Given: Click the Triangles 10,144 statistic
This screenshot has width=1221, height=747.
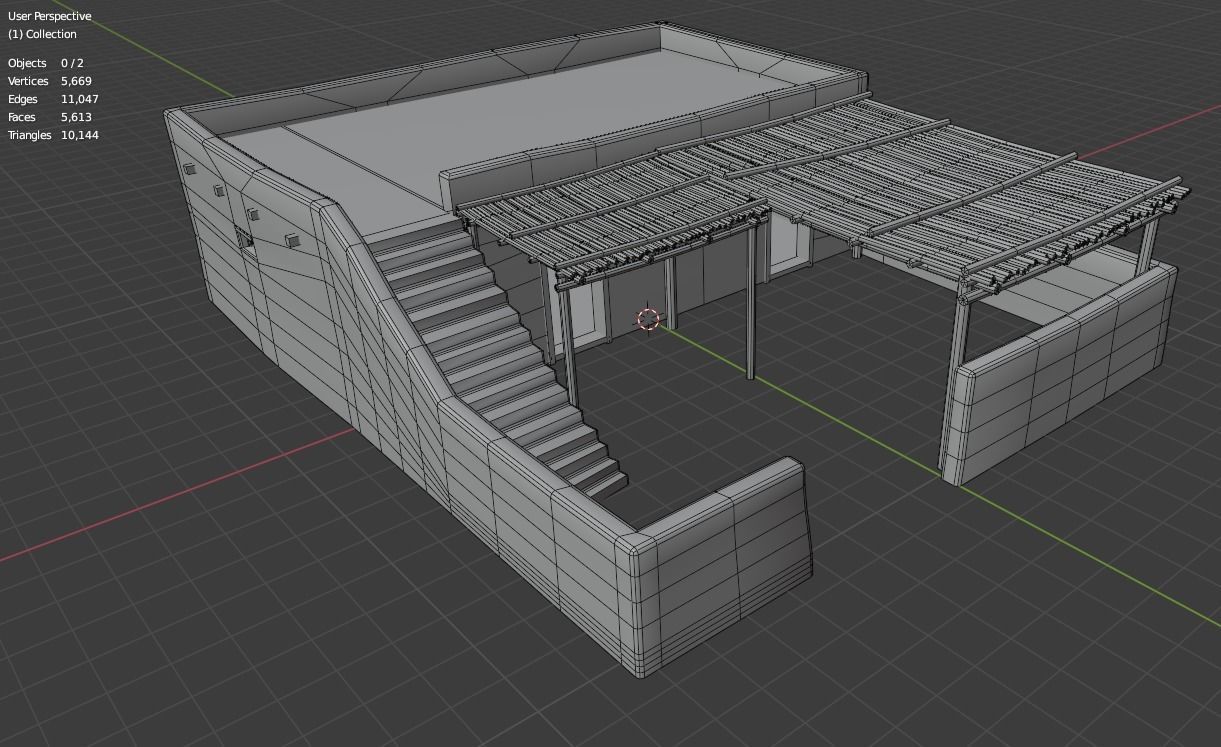Looking at the screenshot, I should tap(53, 135).
